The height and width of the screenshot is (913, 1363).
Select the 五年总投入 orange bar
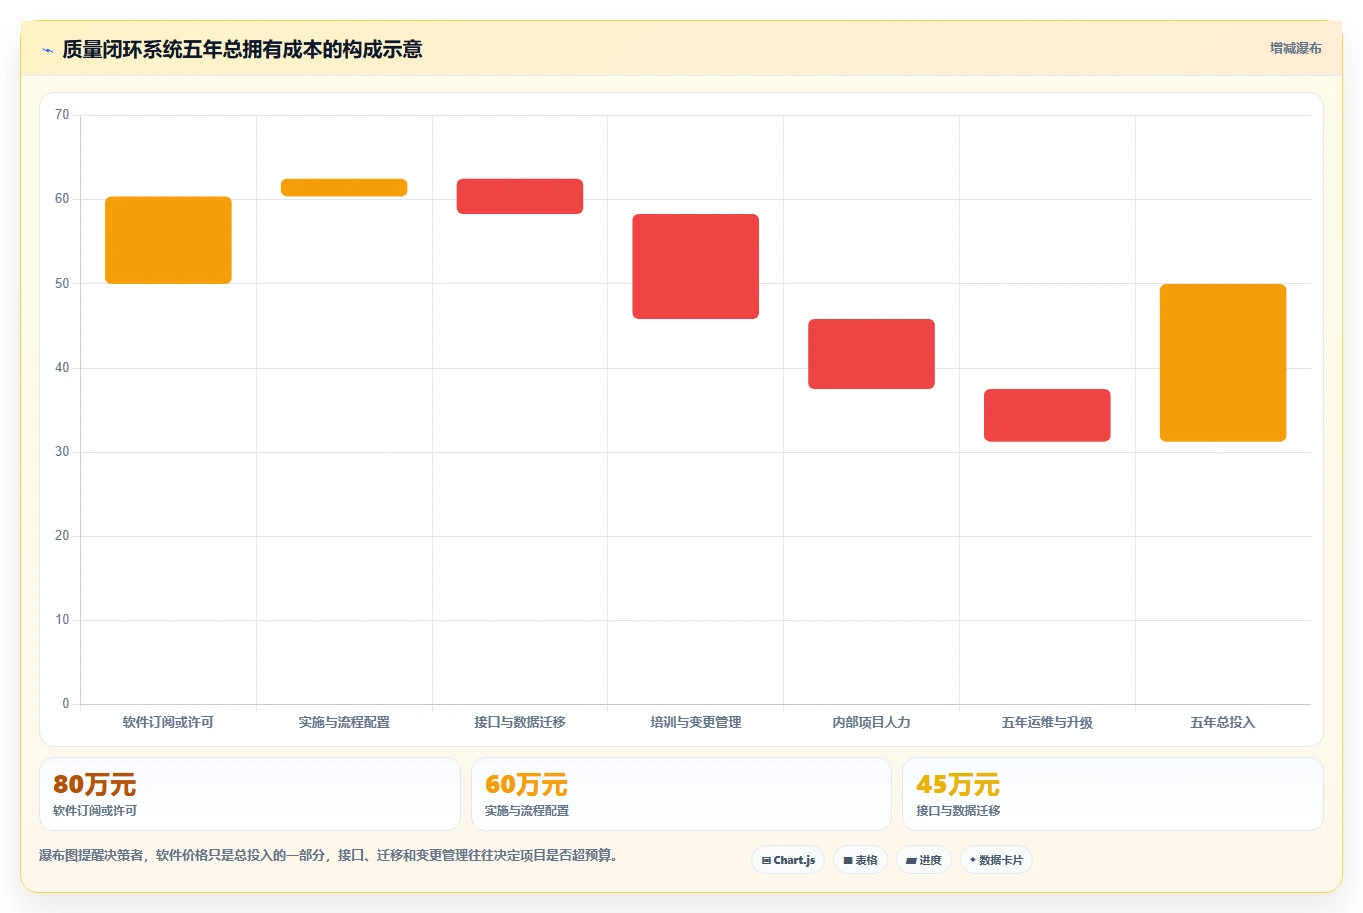click(1223, 363)
